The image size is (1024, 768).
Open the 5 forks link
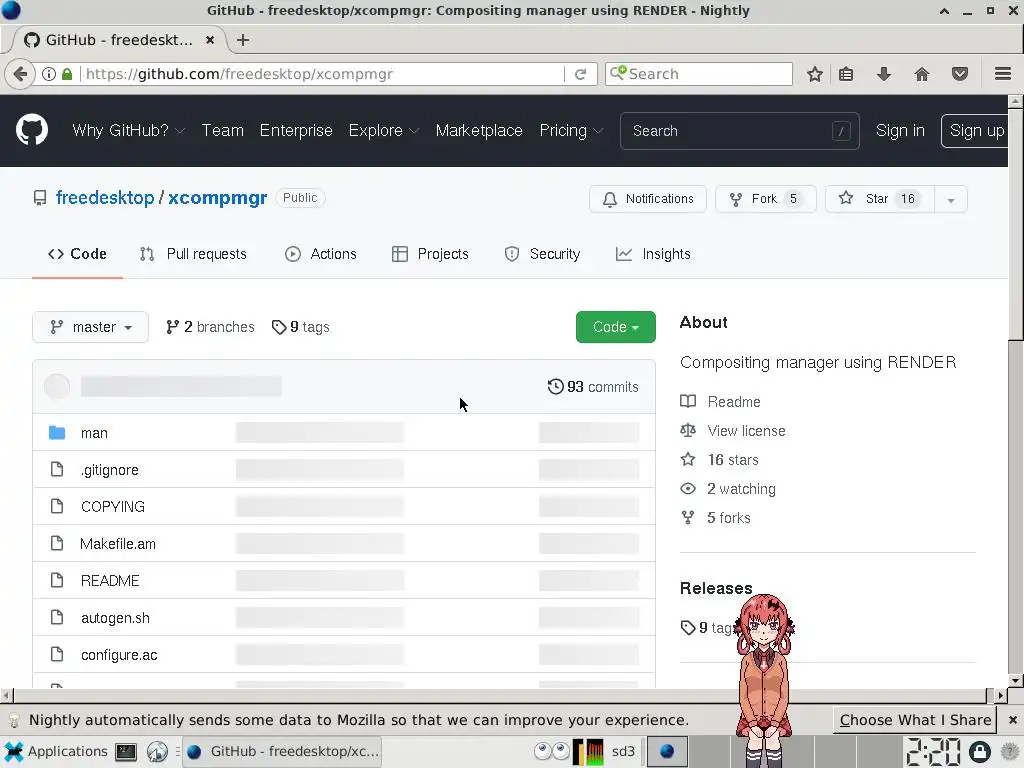tap(715, 518)
